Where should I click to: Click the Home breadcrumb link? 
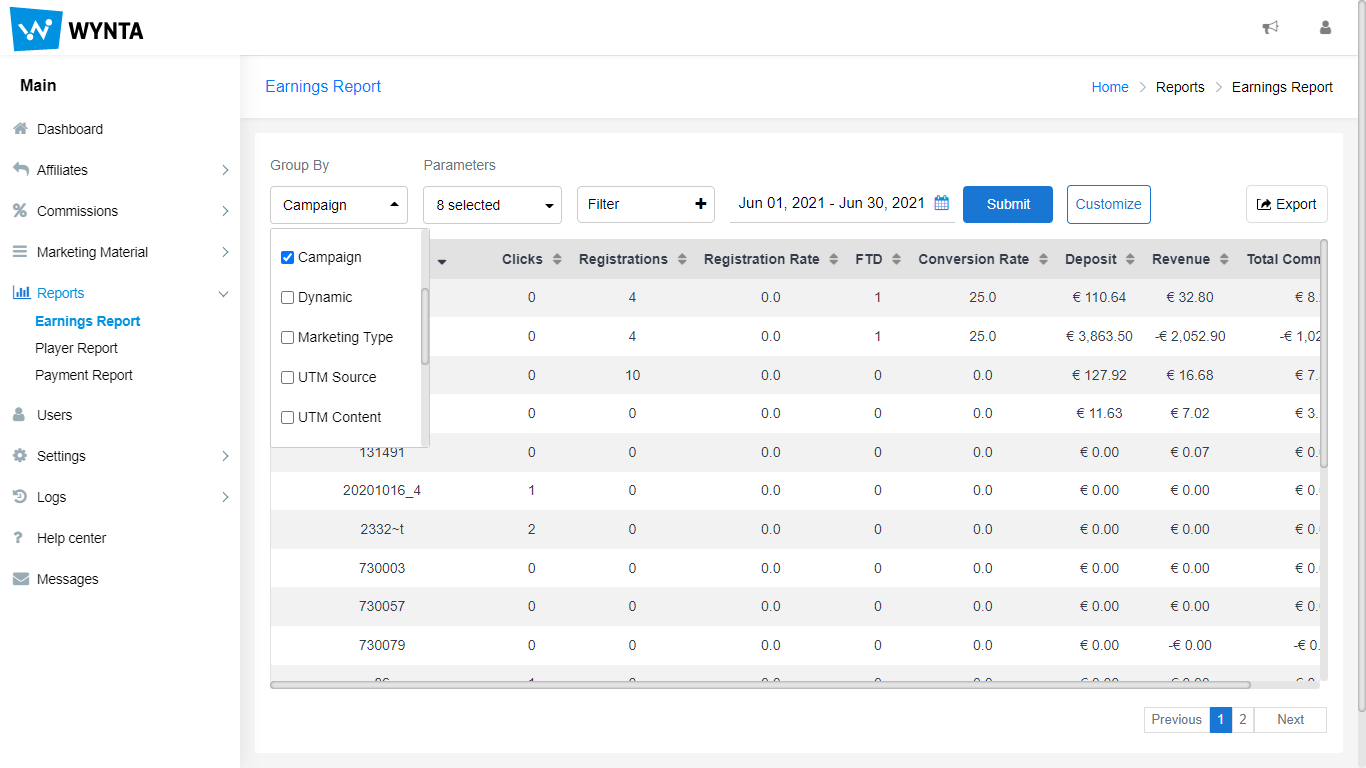tap(1109, 87)
